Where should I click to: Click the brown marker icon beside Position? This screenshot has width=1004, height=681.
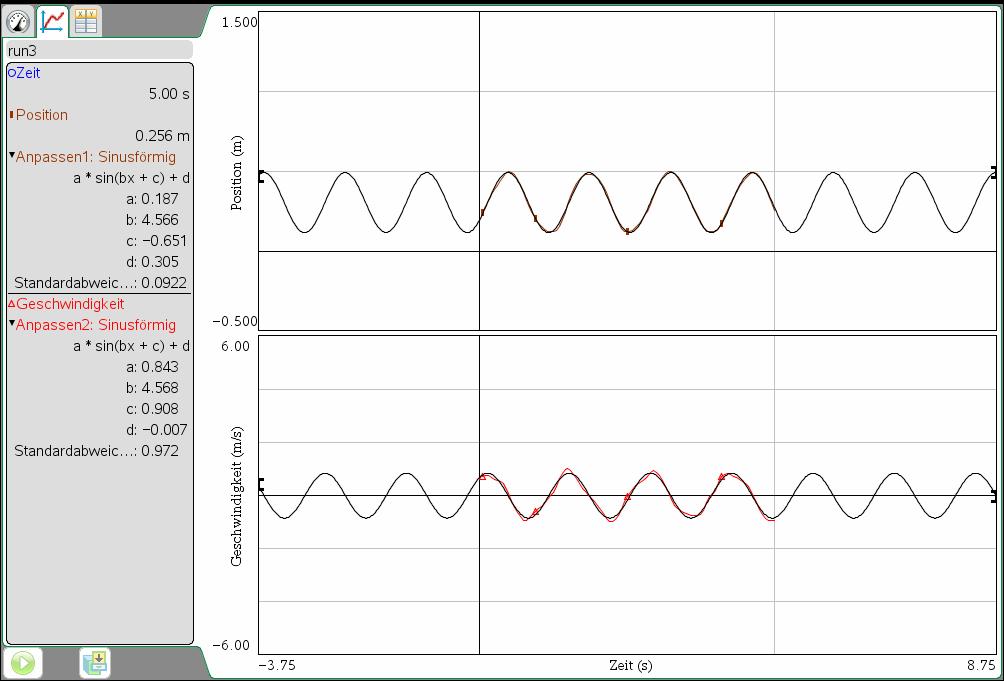(11, 115)
